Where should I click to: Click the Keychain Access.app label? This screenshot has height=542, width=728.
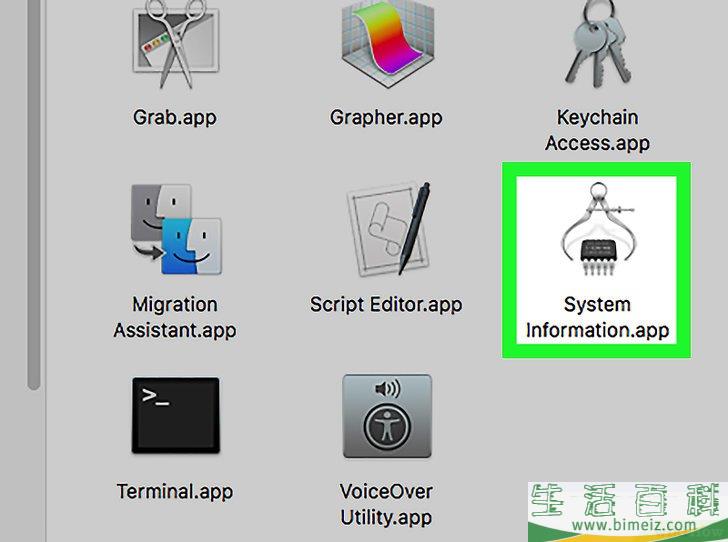click(x=598, y=131)
